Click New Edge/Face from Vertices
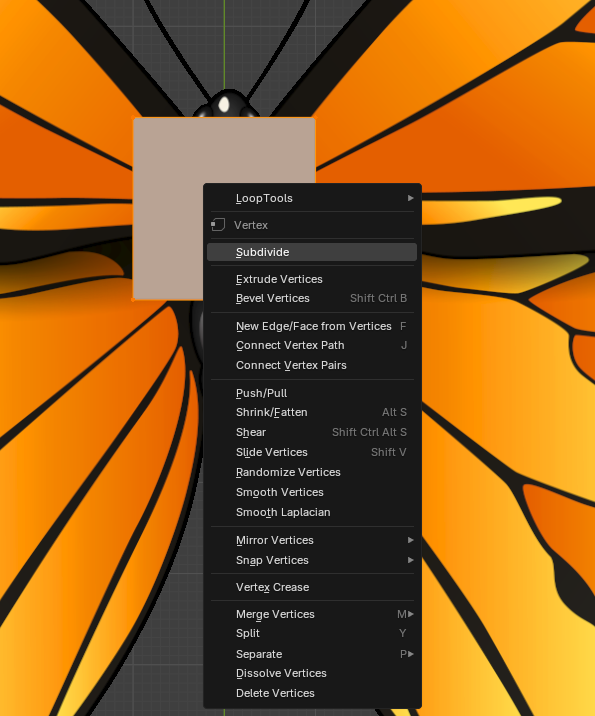 pos(312,326)
